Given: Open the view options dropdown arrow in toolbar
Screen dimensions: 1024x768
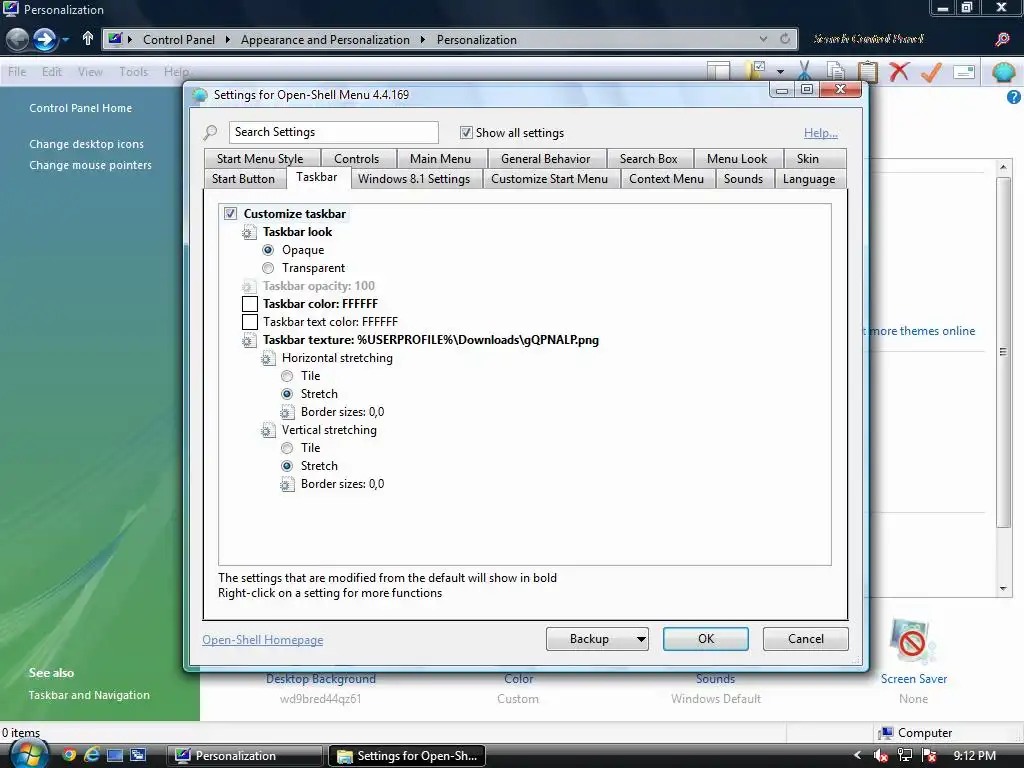Looking at the screenshot, I should pos(780,71).
